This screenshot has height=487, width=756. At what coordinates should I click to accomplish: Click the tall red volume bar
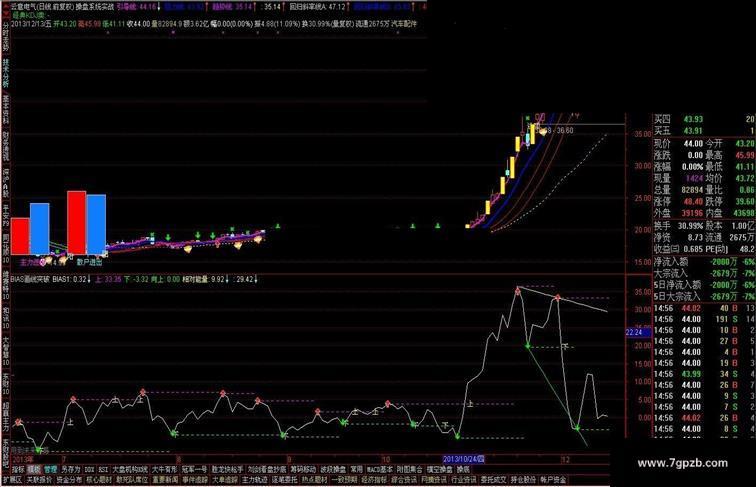pyautogui.click(x=77, y=222)
